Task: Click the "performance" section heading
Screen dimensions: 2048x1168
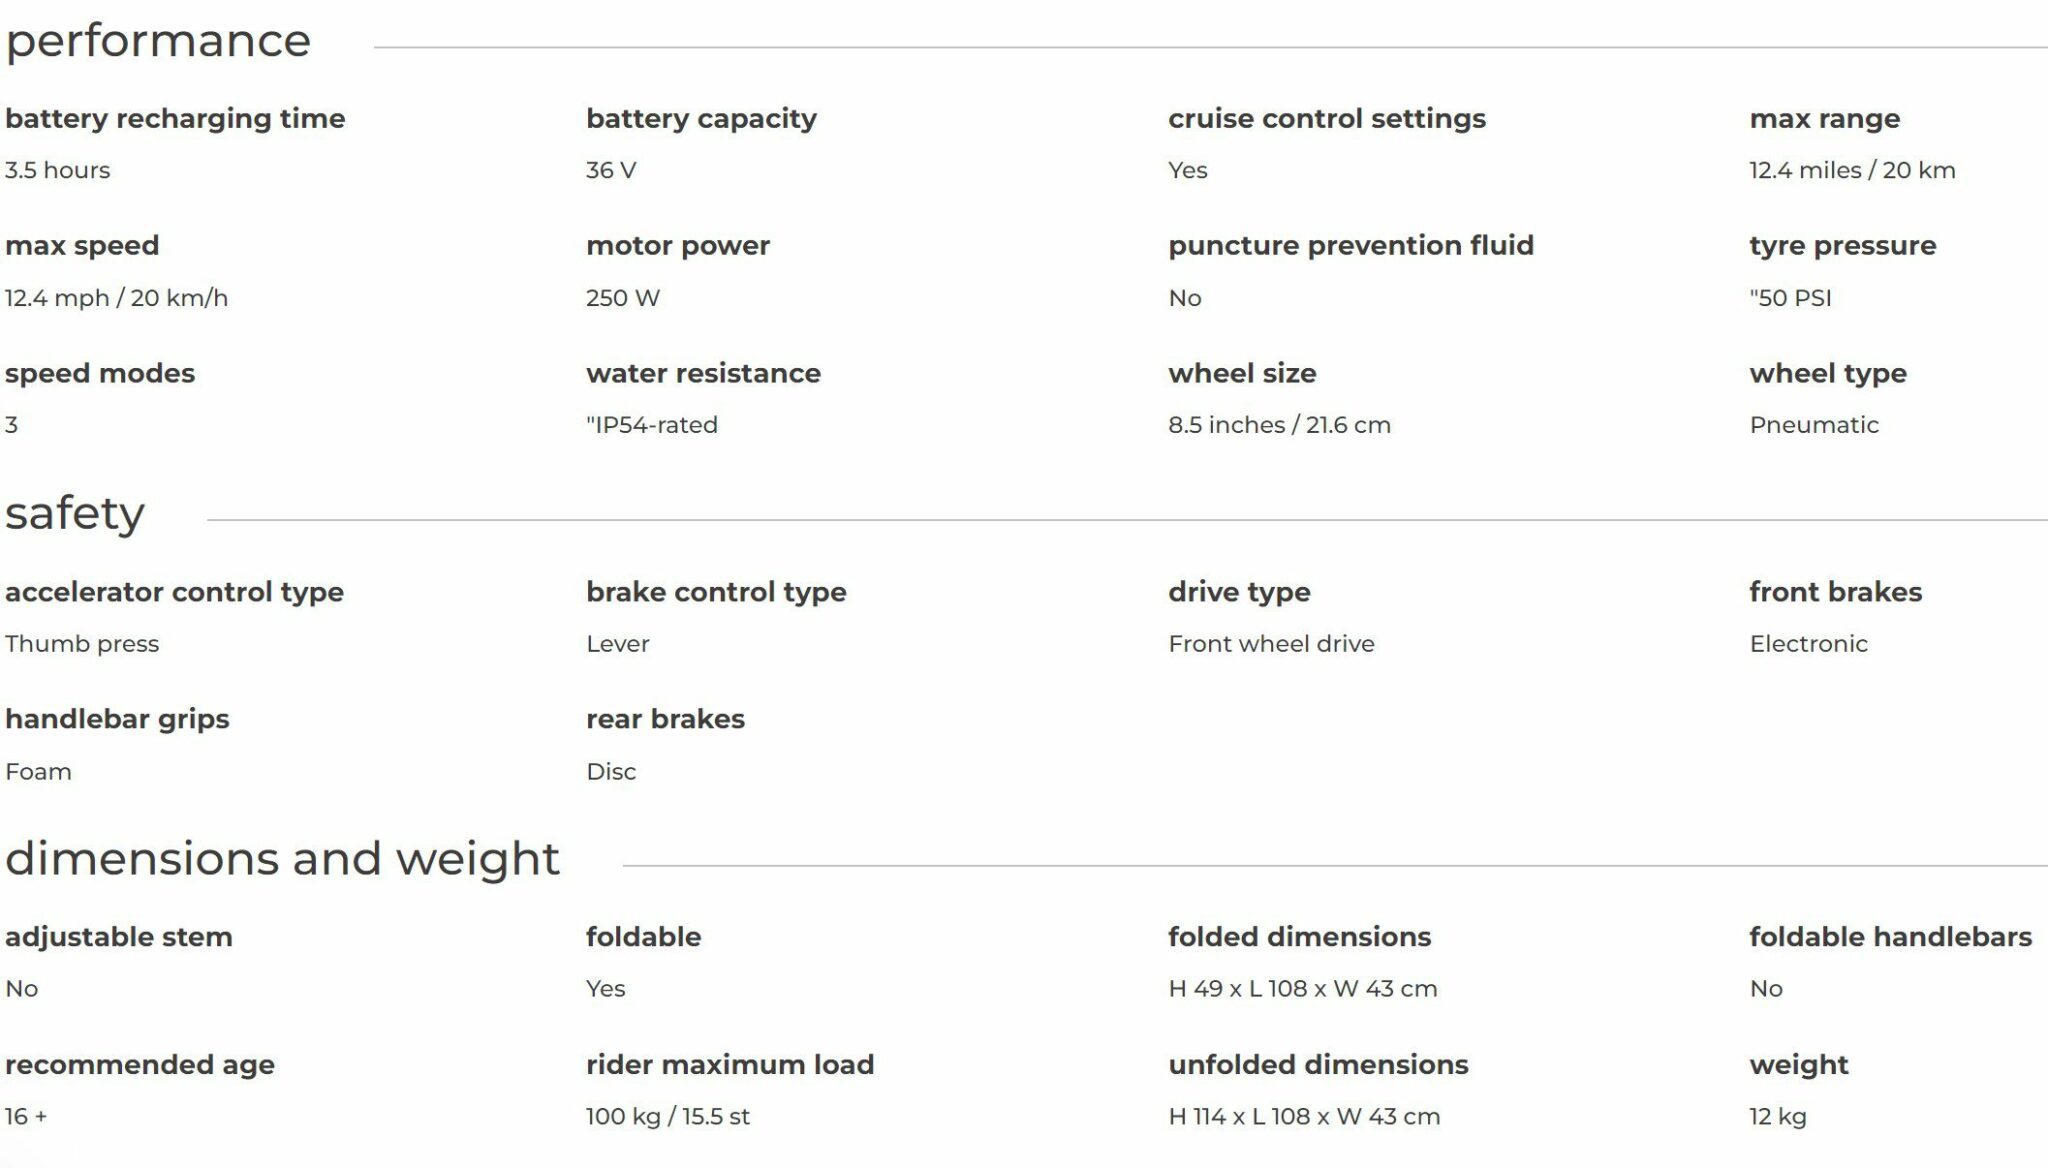Action: pyautogui.click(x=158, y=42)
